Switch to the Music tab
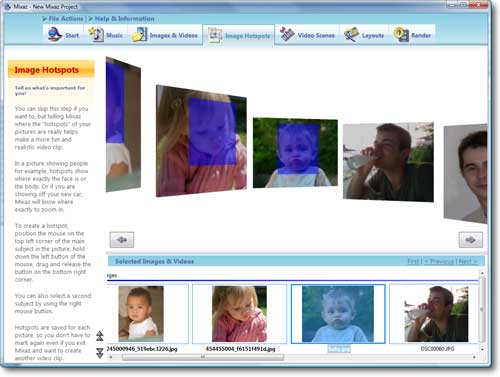The height and width of the screenshot is (377, 500). [x=105, y=35]
